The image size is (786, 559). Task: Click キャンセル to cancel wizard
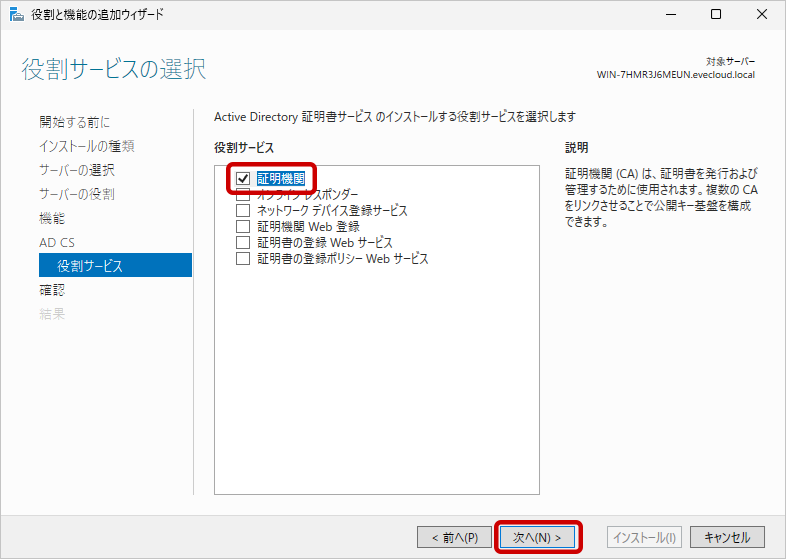click(x=727, y=537)
